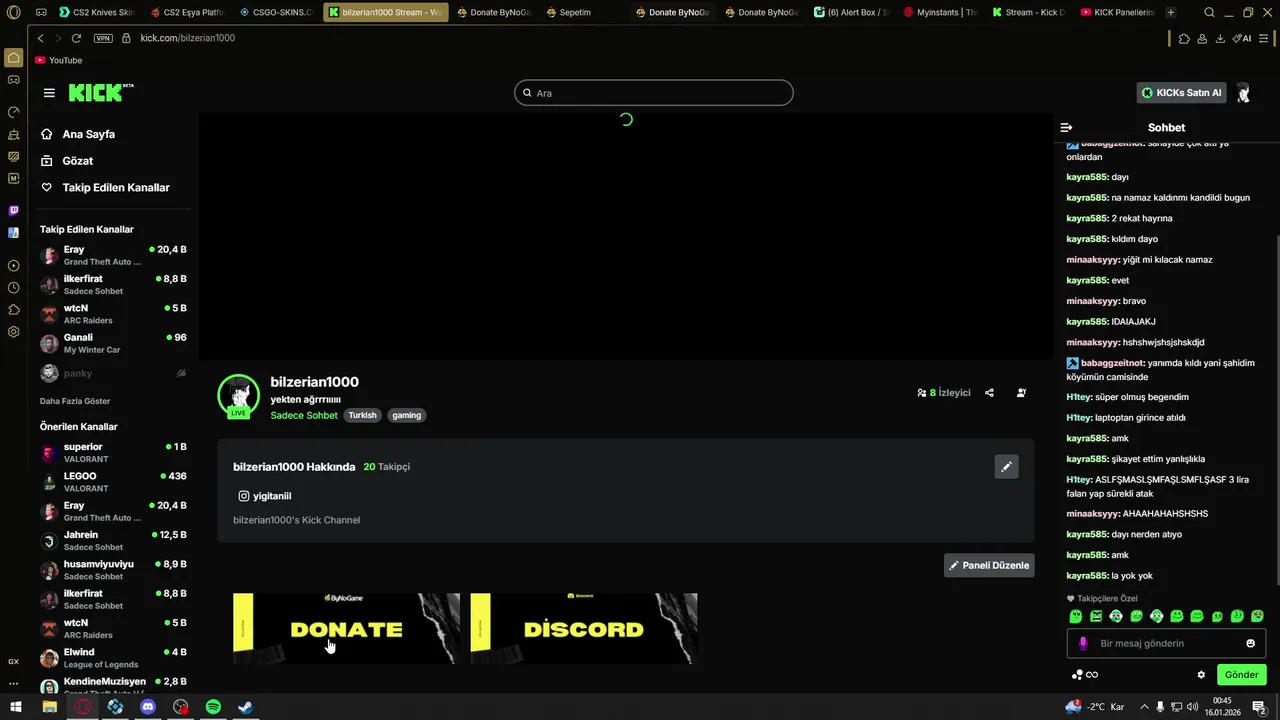Click the kick.com/bilzerian1000 address bar
1280x720 pixels.
tap(187, 38)
